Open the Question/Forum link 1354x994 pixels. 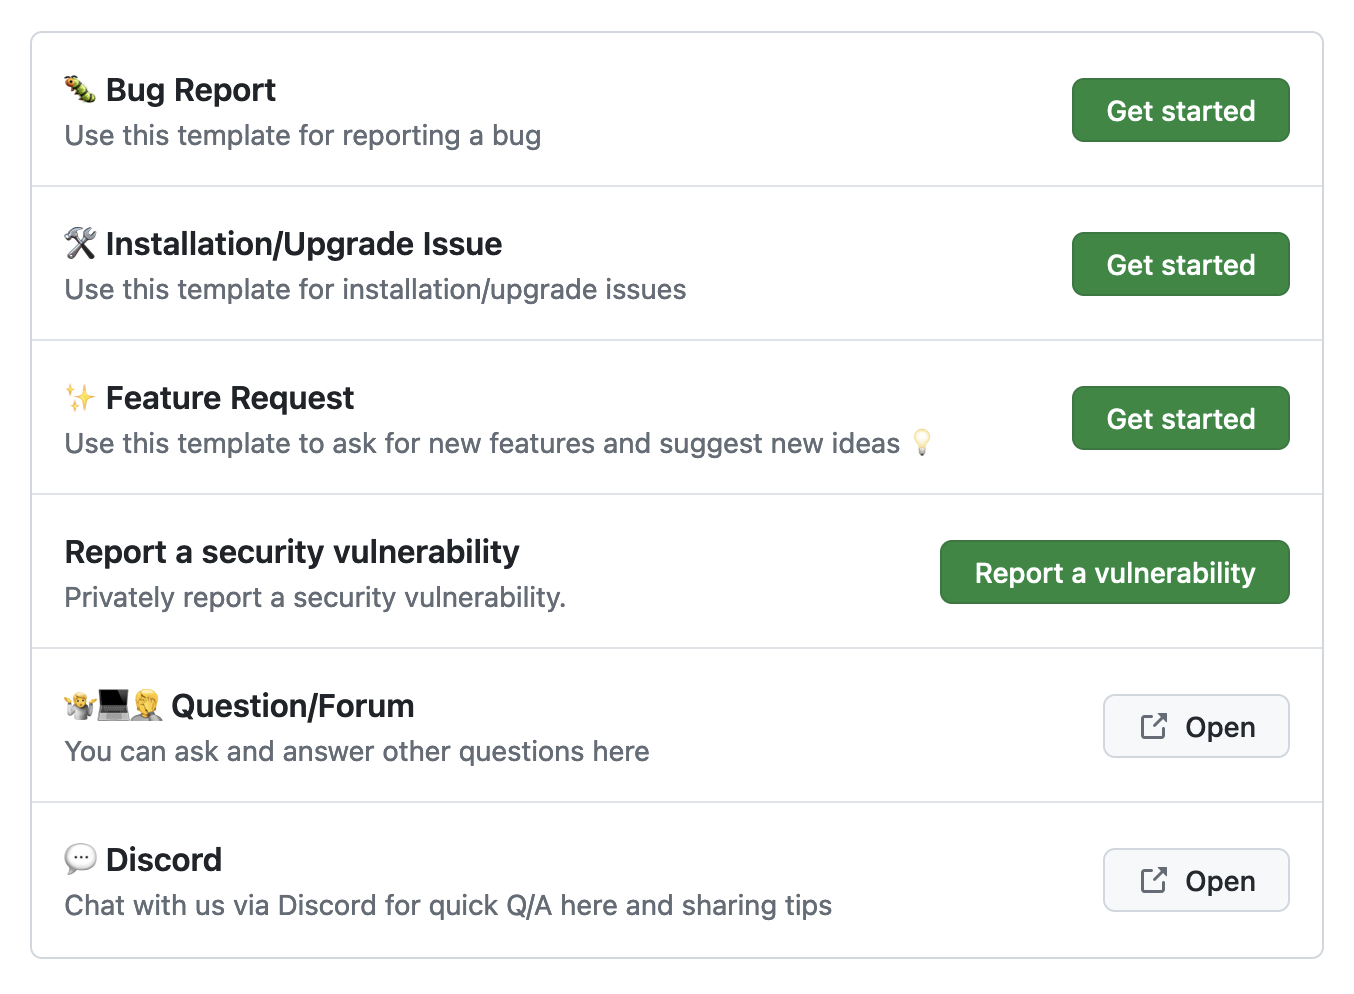click(1196, 726)
